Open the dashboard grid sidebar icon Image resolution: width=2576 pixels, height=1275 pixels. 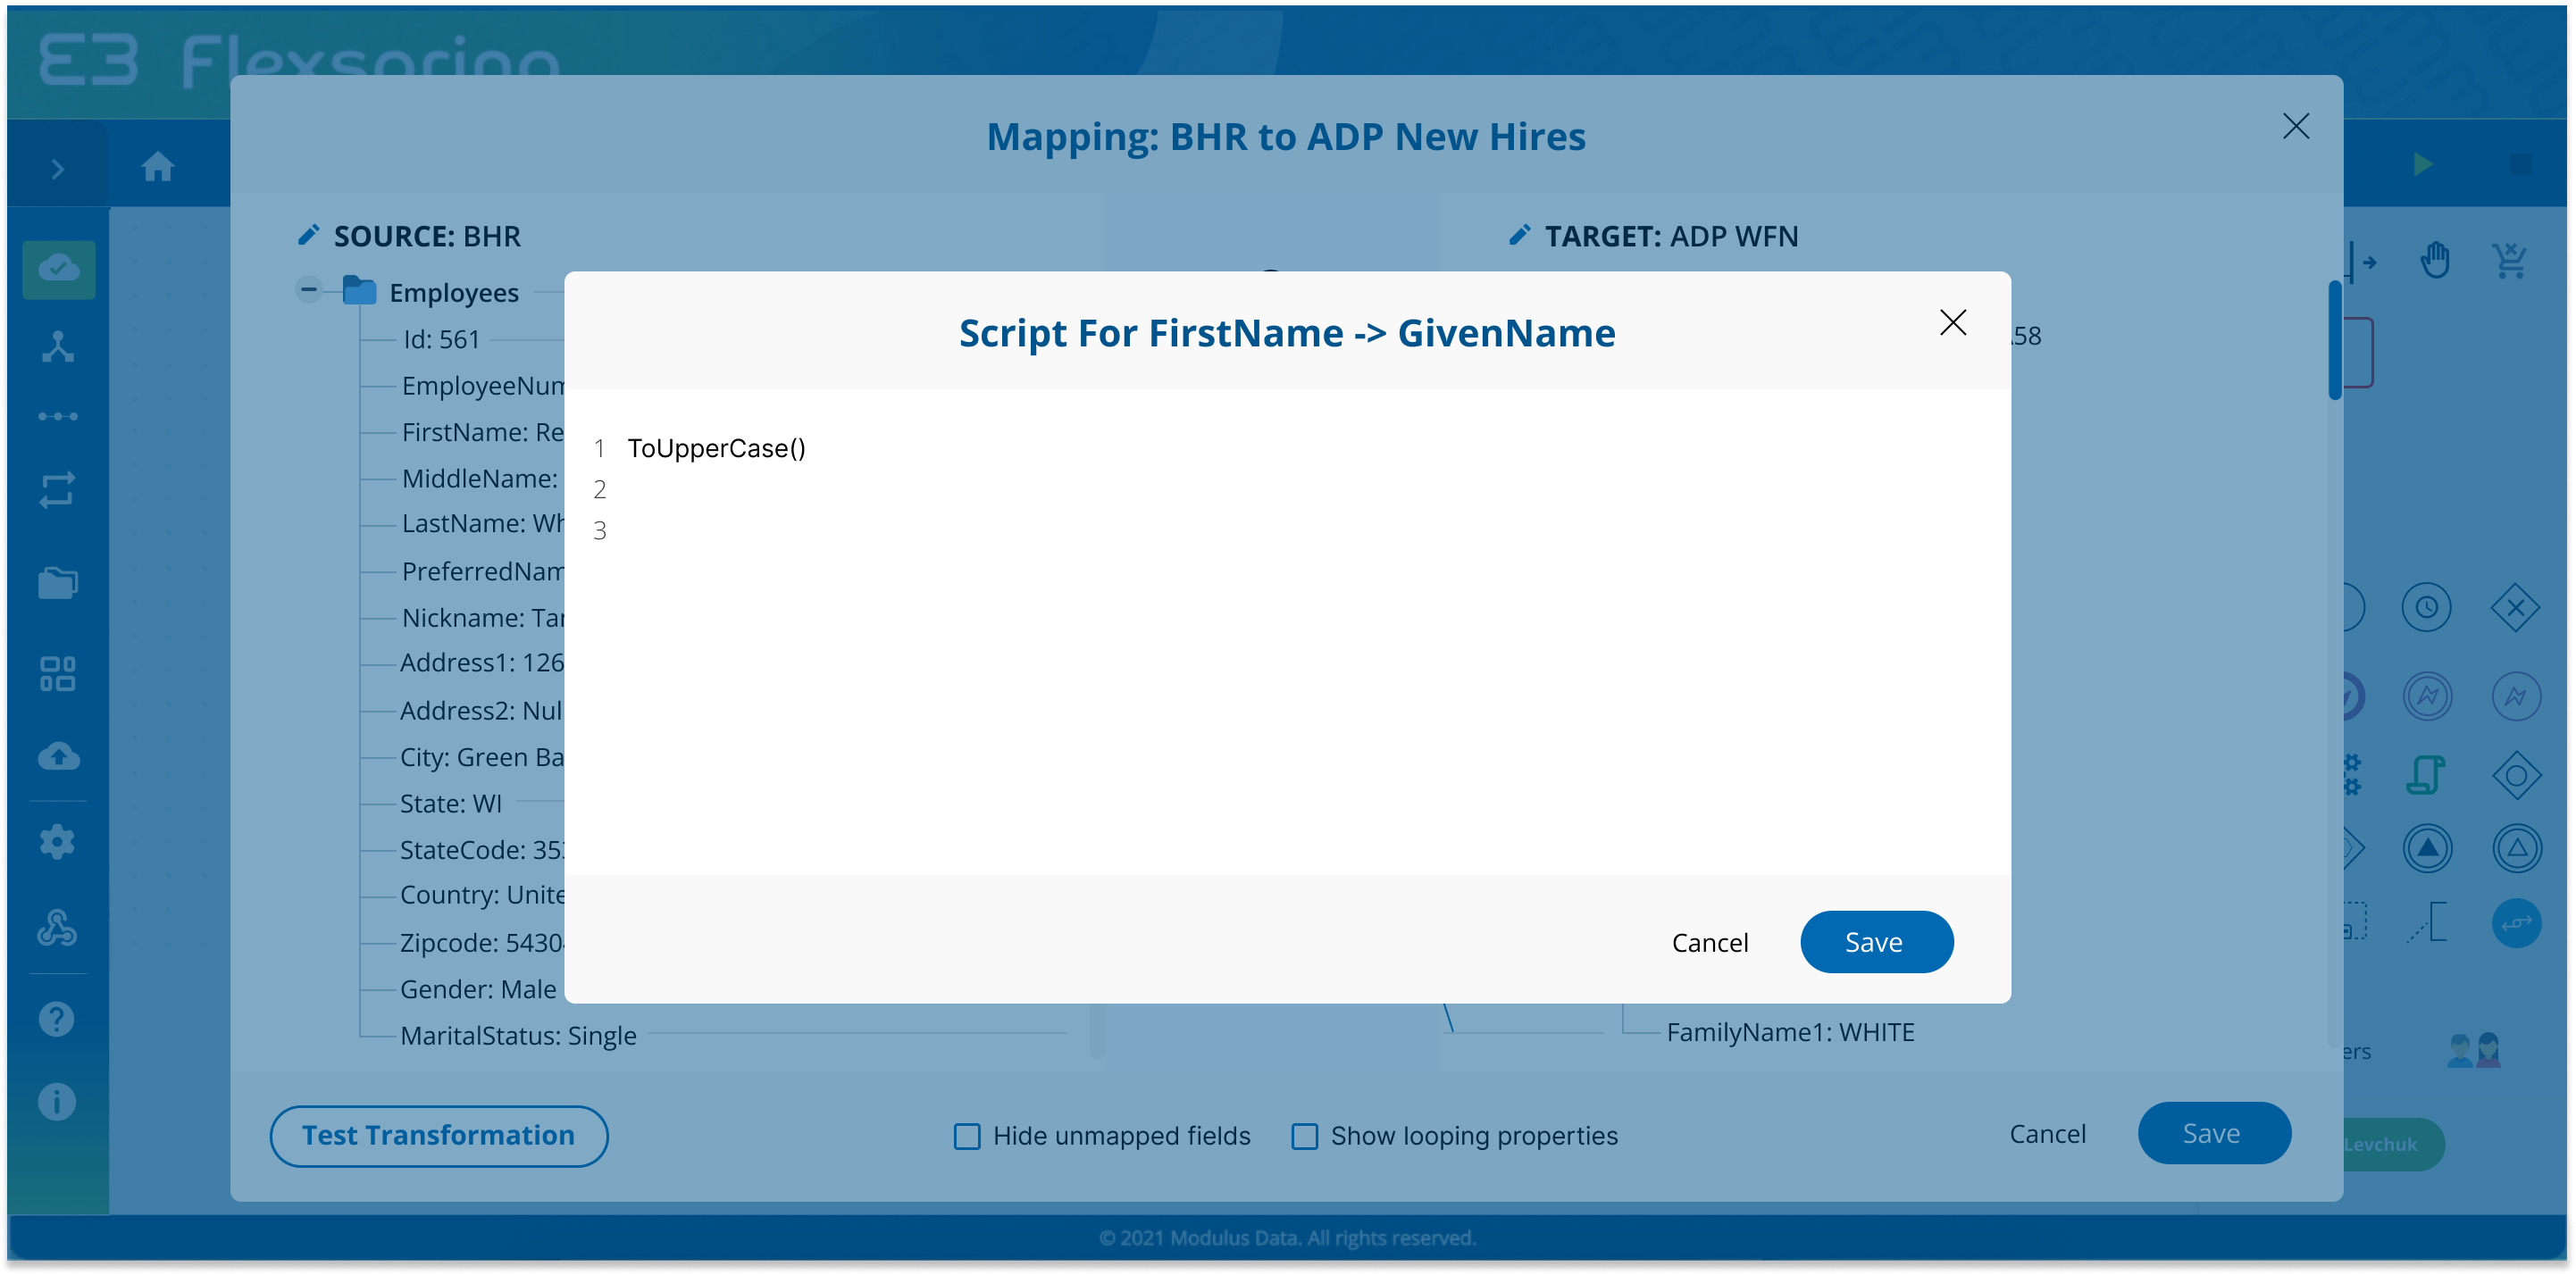tap(58, 673)
